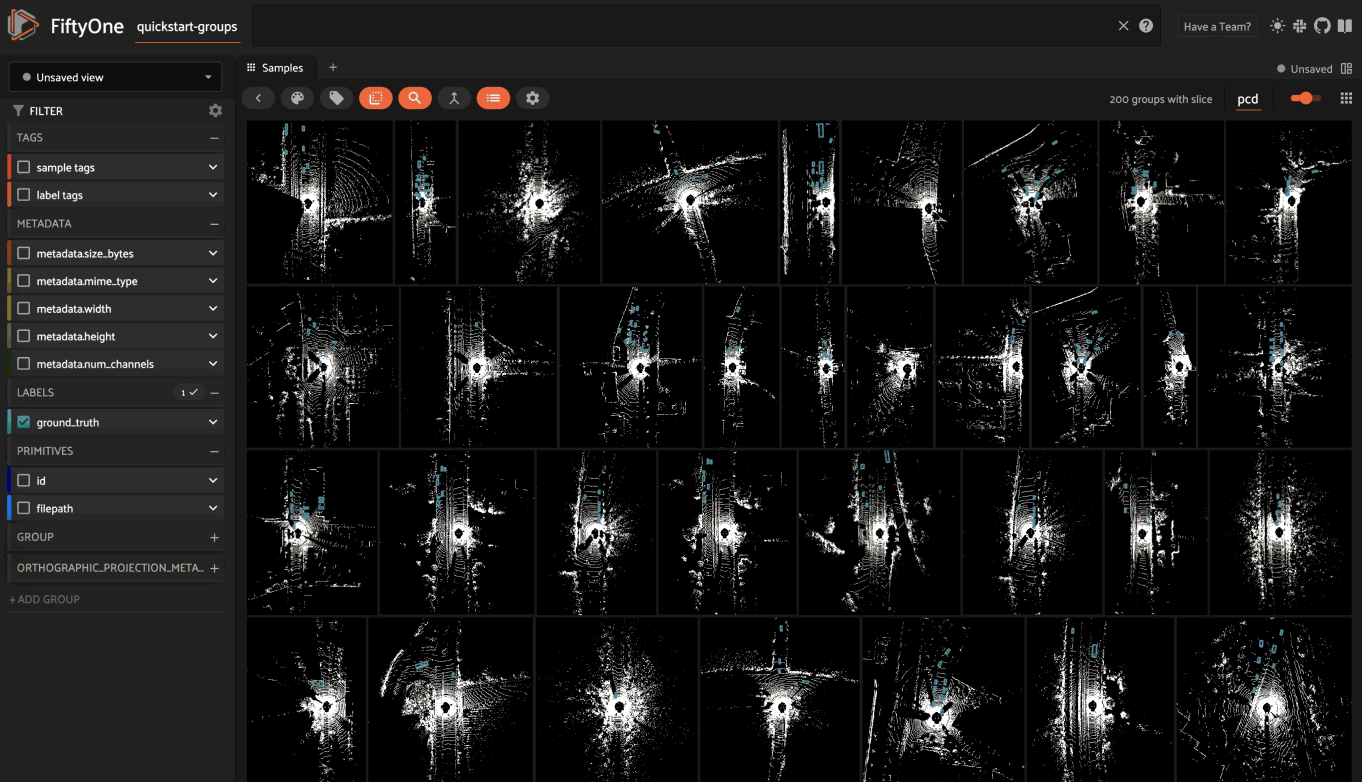
Task: Check the filepath checkbox
Action: [24, 508]
